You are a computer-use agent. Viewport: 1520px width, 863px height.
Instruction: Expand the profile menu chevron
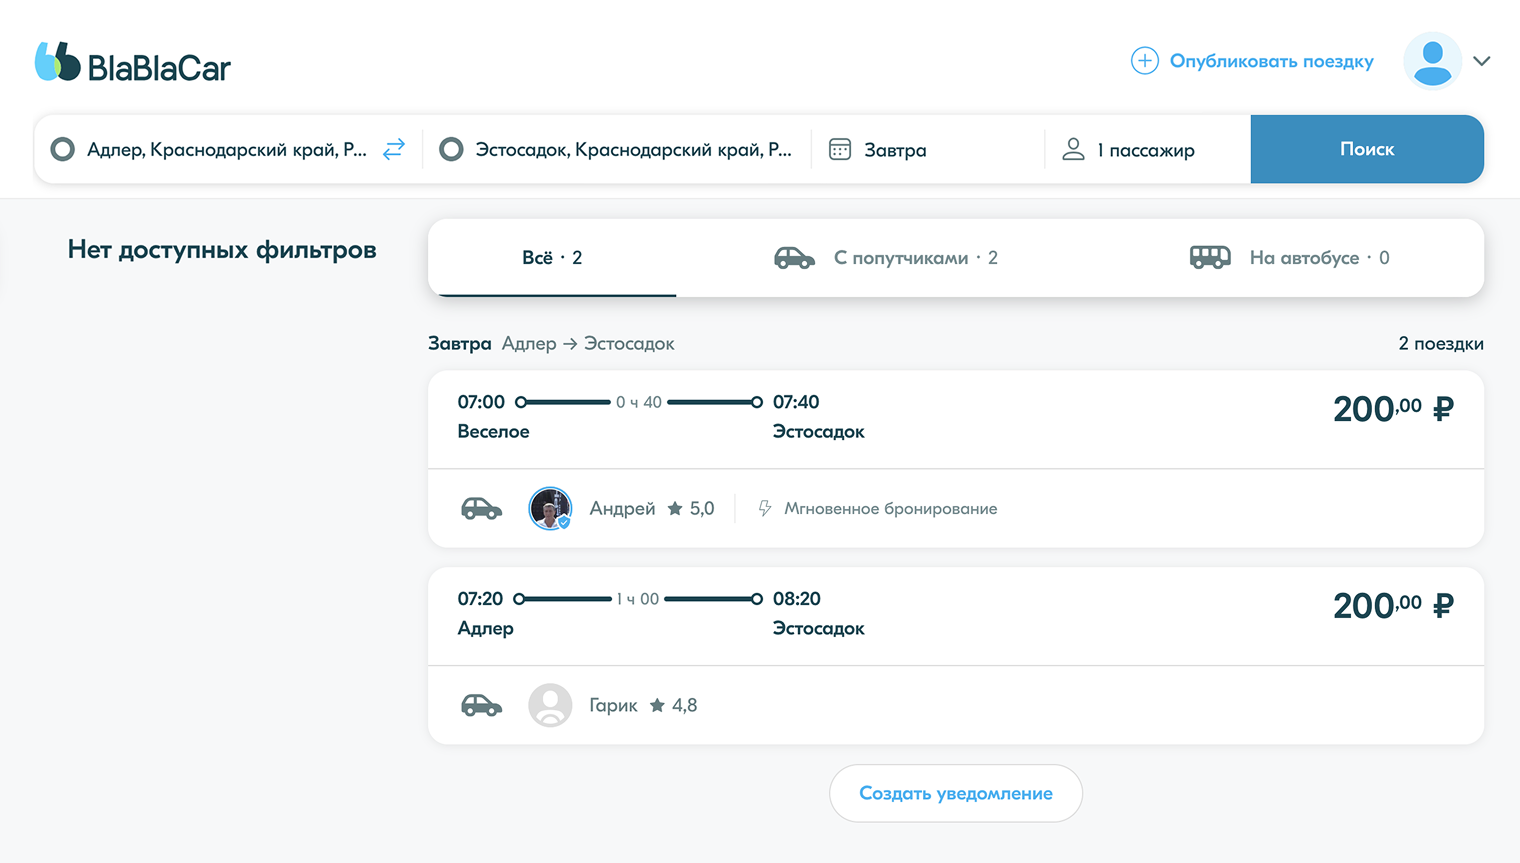pyautogui.click(x=1482, y=61)
